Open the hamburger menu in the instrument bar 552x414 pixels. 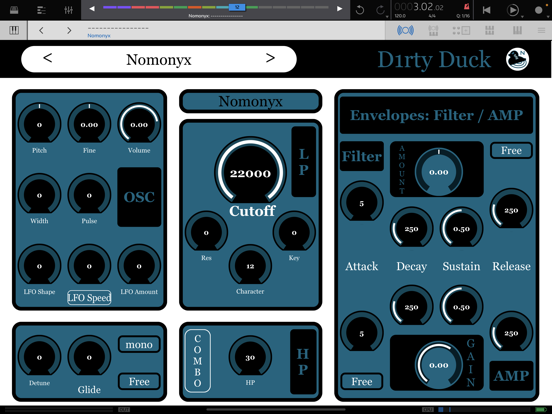pyautogui.click(x=541, y=31)
